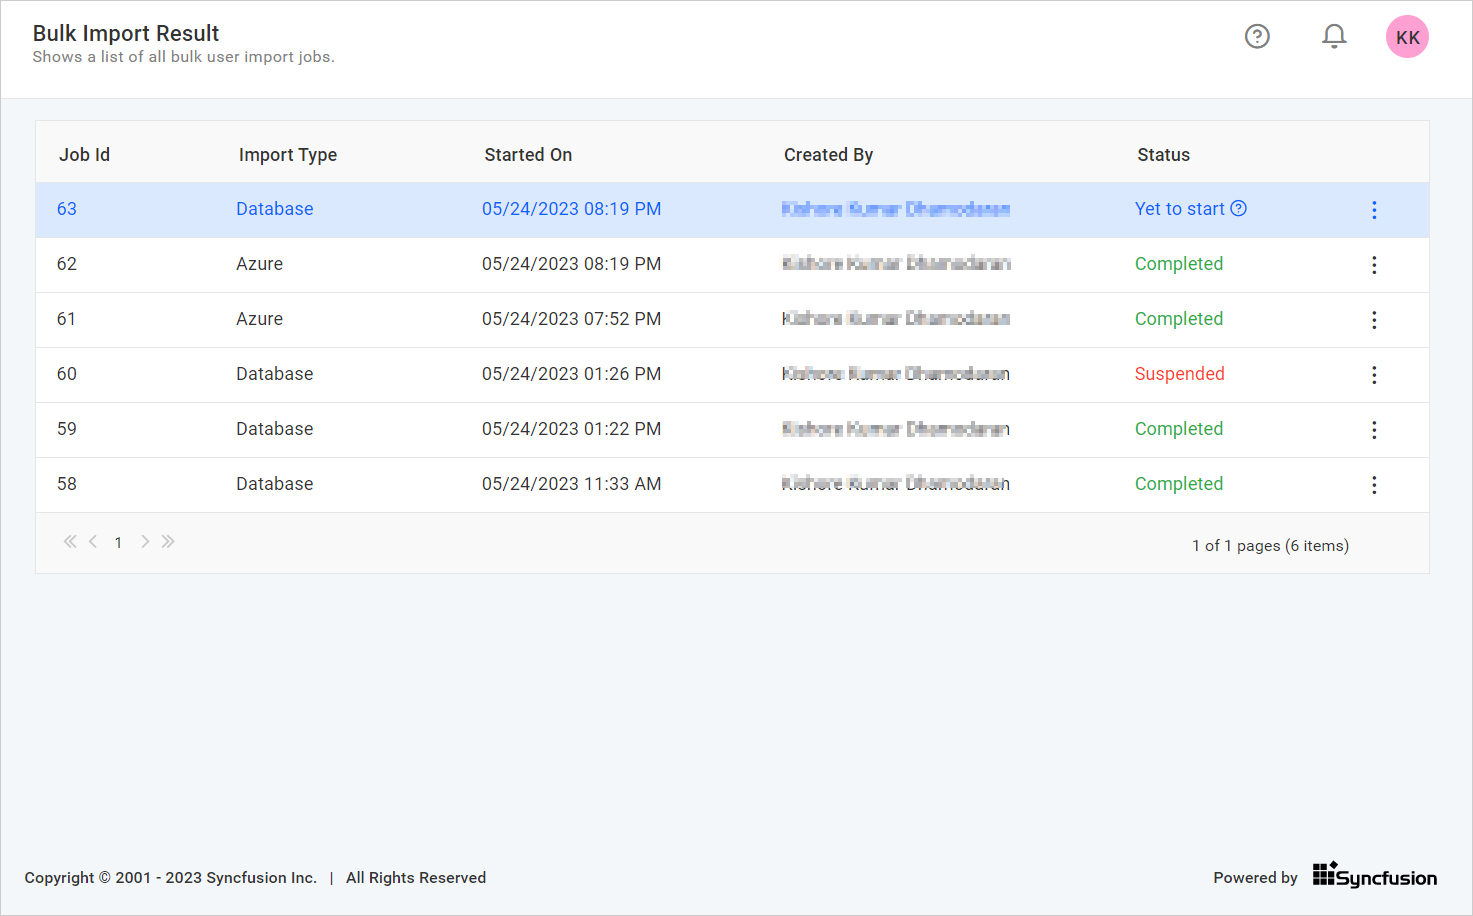Sort the table by the Status column
The height and width of the screenshot is (916, 1473).
coord(1163,154)
